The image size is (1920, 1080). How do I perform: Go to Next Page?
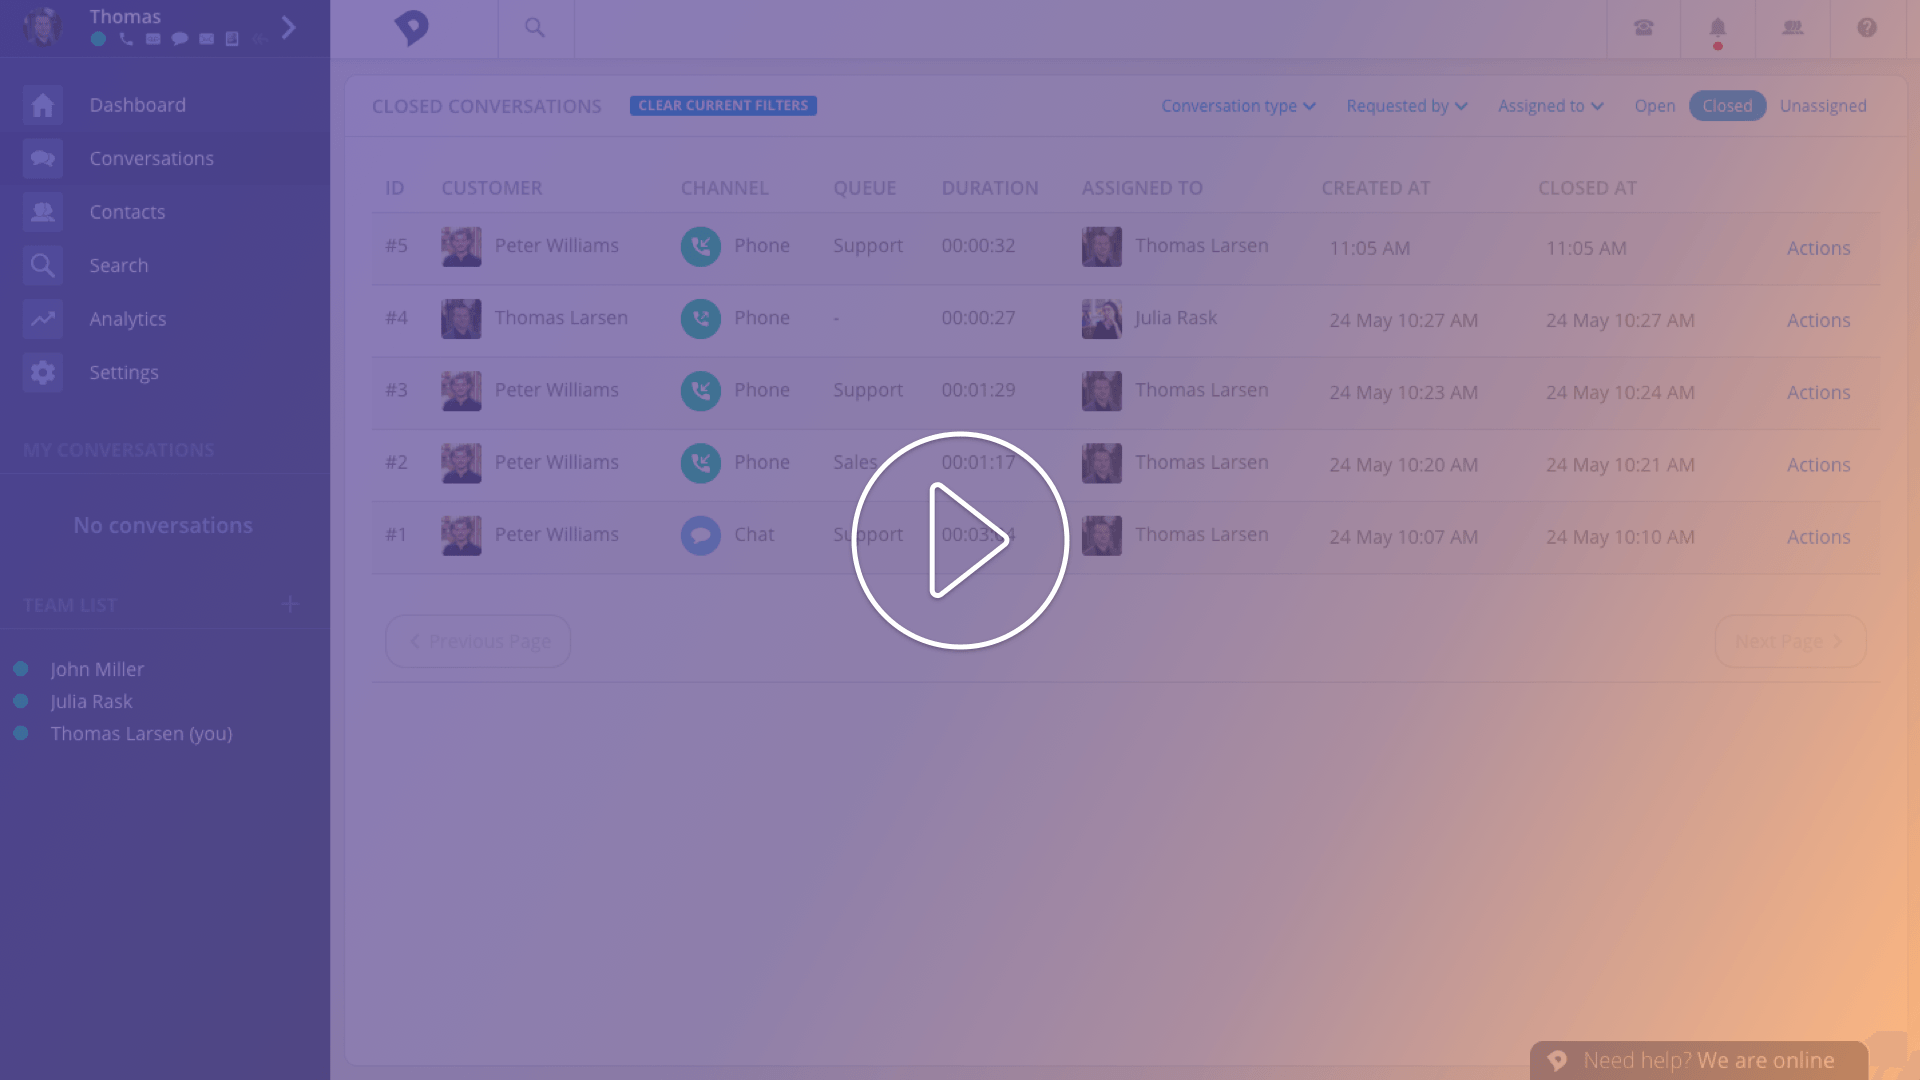tap(1790, 641)
